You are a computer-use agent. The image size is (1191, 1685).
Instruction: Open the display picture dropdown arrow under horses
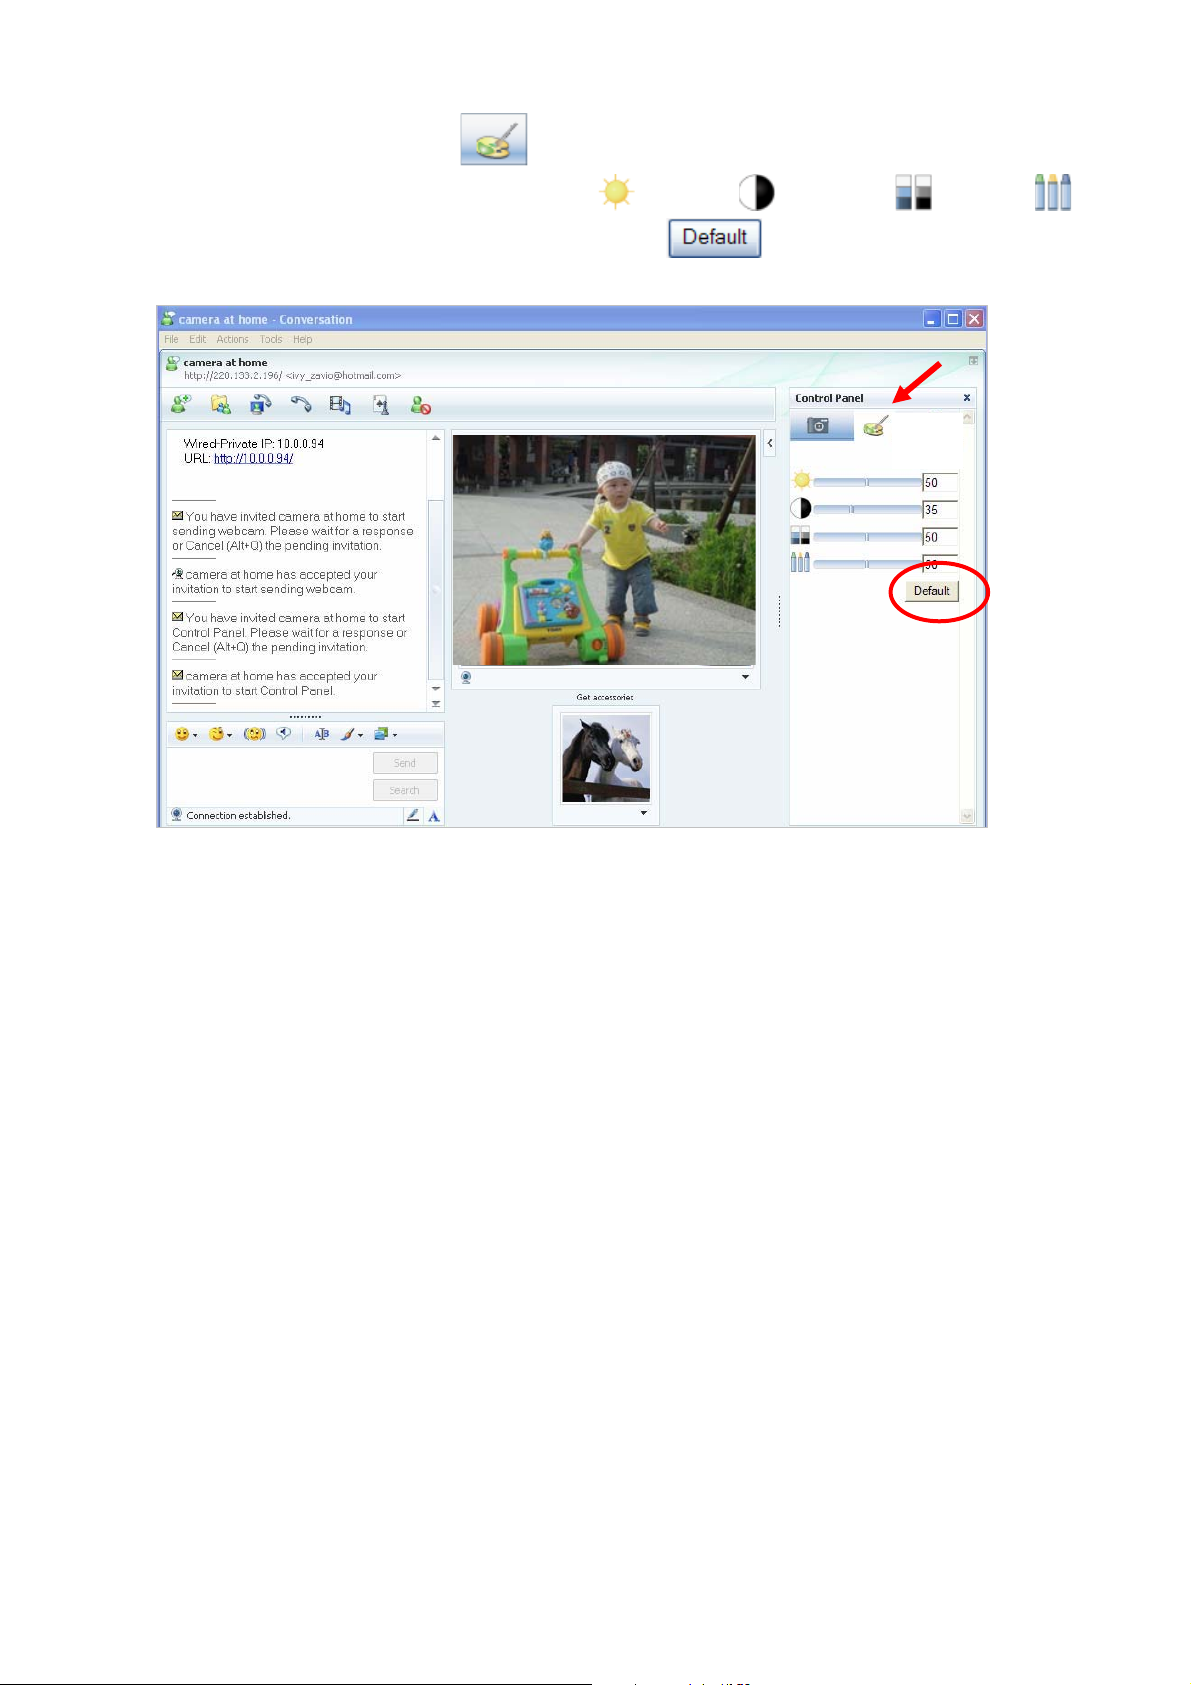[643, 813]
